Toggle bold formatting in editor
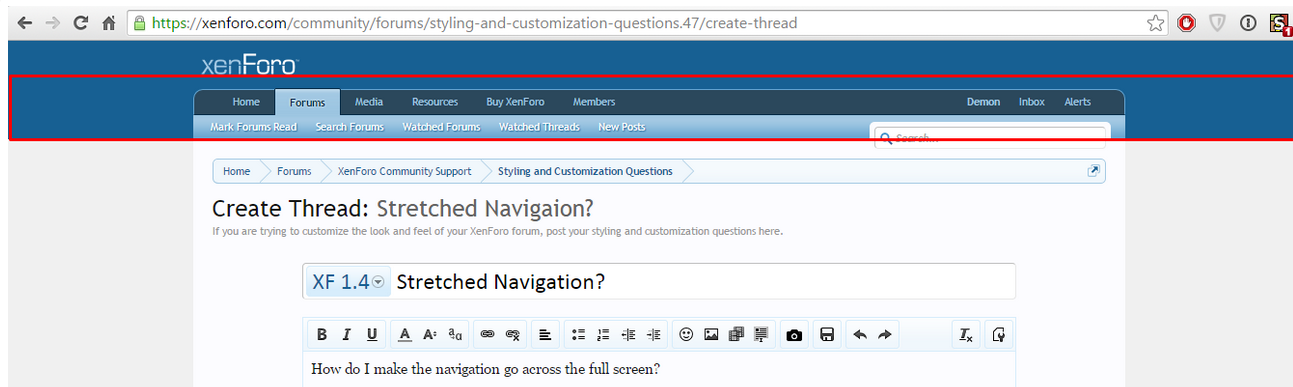Screen dimensions: 1293x387 pyautogui.click(x=322, y=335)
